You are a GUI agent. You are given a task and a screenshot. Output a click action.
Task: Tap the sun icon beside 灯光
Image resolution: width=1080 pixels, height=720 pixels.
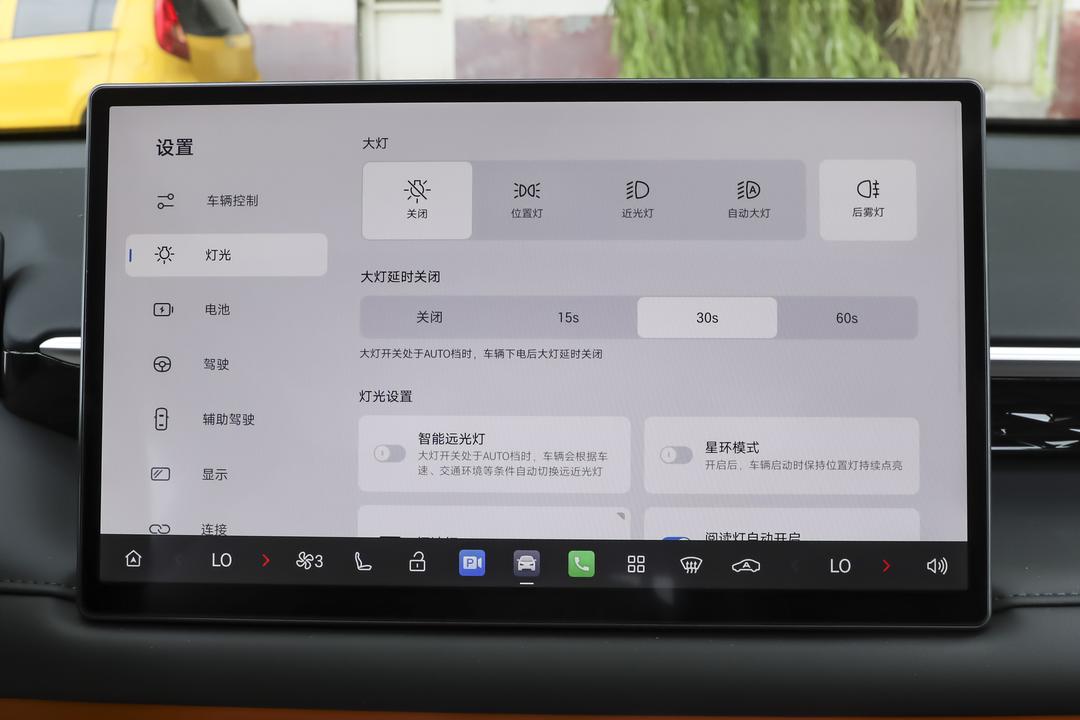[164, 254]
